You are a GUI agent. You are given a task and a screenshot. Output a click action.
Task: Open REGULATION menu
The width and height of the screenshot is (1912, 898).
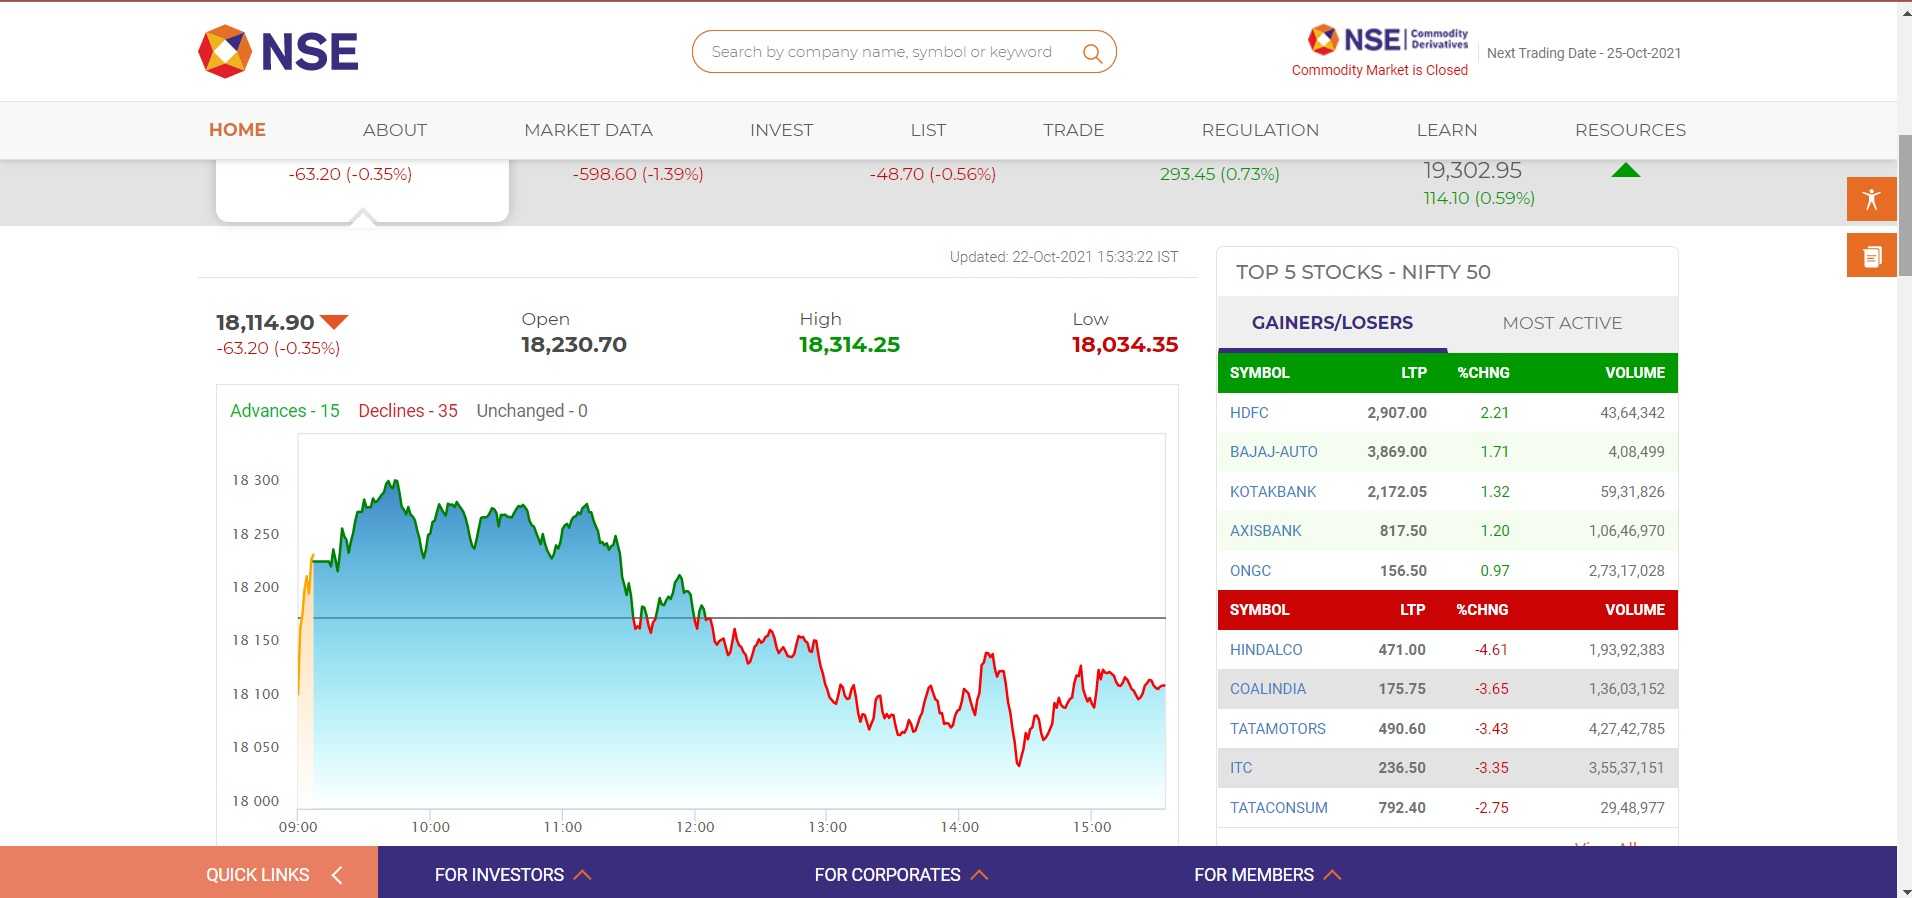1260,130
